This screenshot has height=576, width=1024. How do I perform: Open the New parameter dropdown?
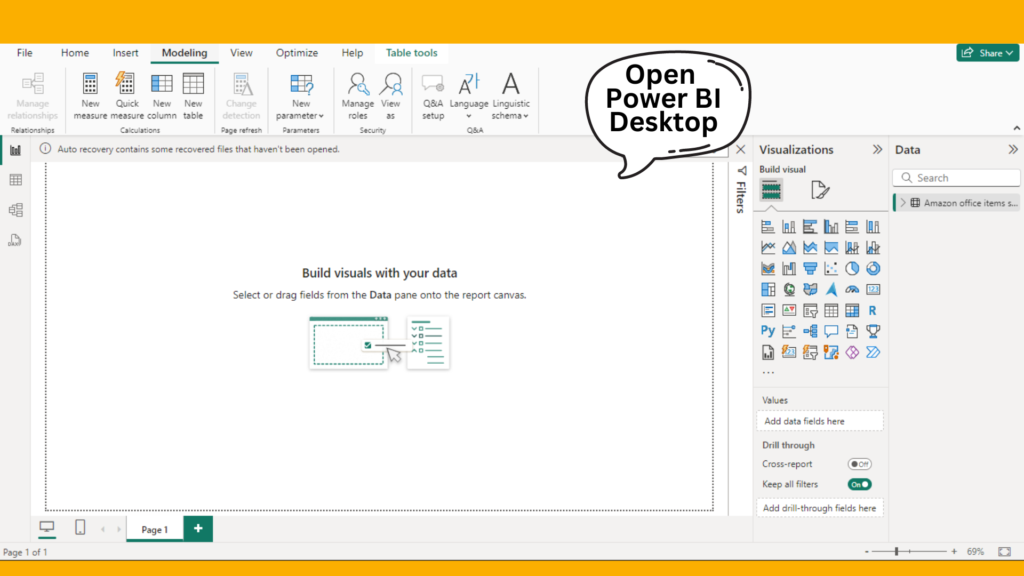[x=300, y=96]
